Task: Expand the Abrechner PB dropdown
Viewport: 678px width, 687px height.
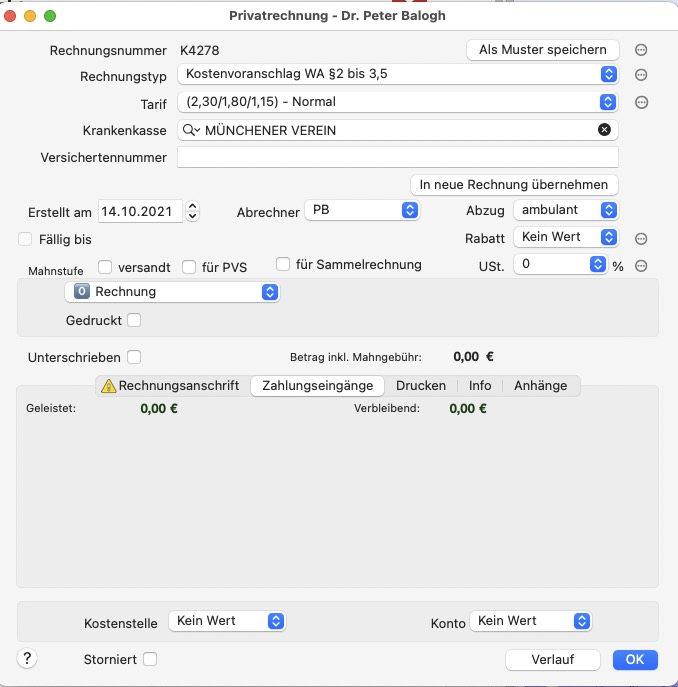Action: click(x=362, y=210)
